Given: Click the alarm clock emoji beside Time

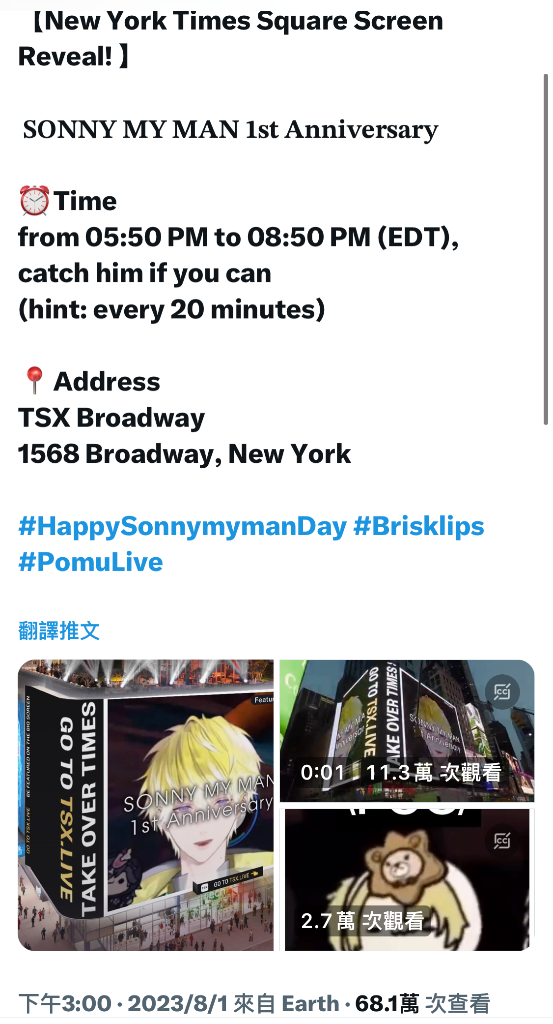Looking at the screenshot, I should (x=34, y=200).
